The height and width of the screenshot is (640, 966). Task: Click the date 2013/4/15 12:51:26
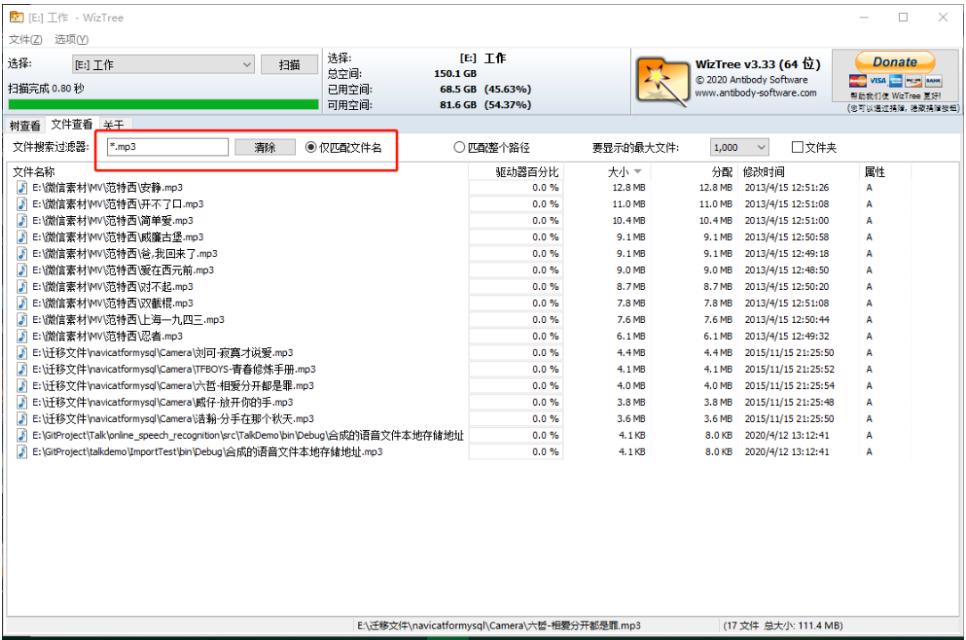pos(787,187)
